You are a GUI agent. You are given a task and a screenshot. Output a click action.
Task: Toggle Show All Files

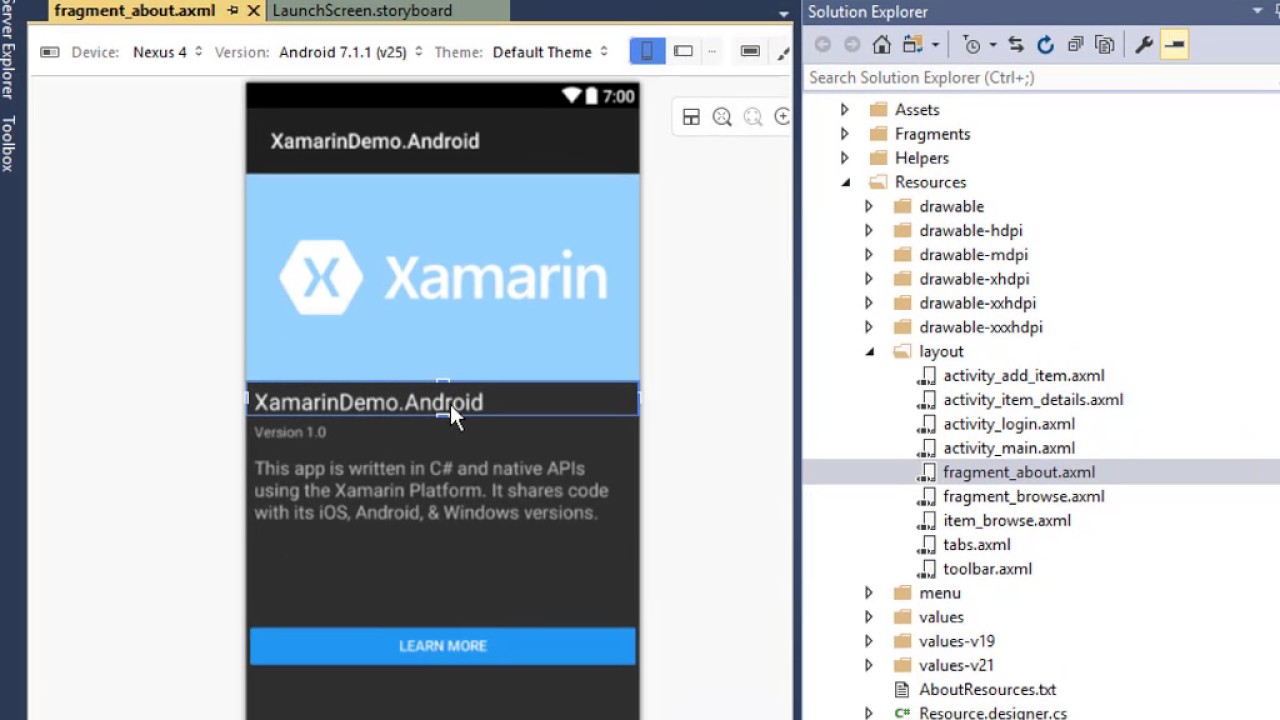tap(1104, 45)
